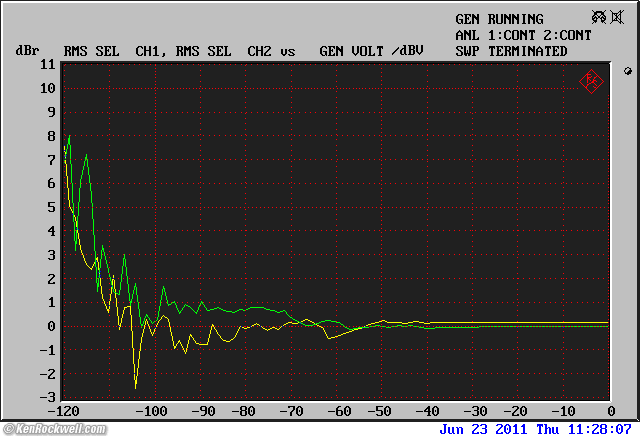Click the SWP TERMINATED sweep status
The width and height of the screenshot is (640, 436).
pyautogui.click(x=511, y=51)
